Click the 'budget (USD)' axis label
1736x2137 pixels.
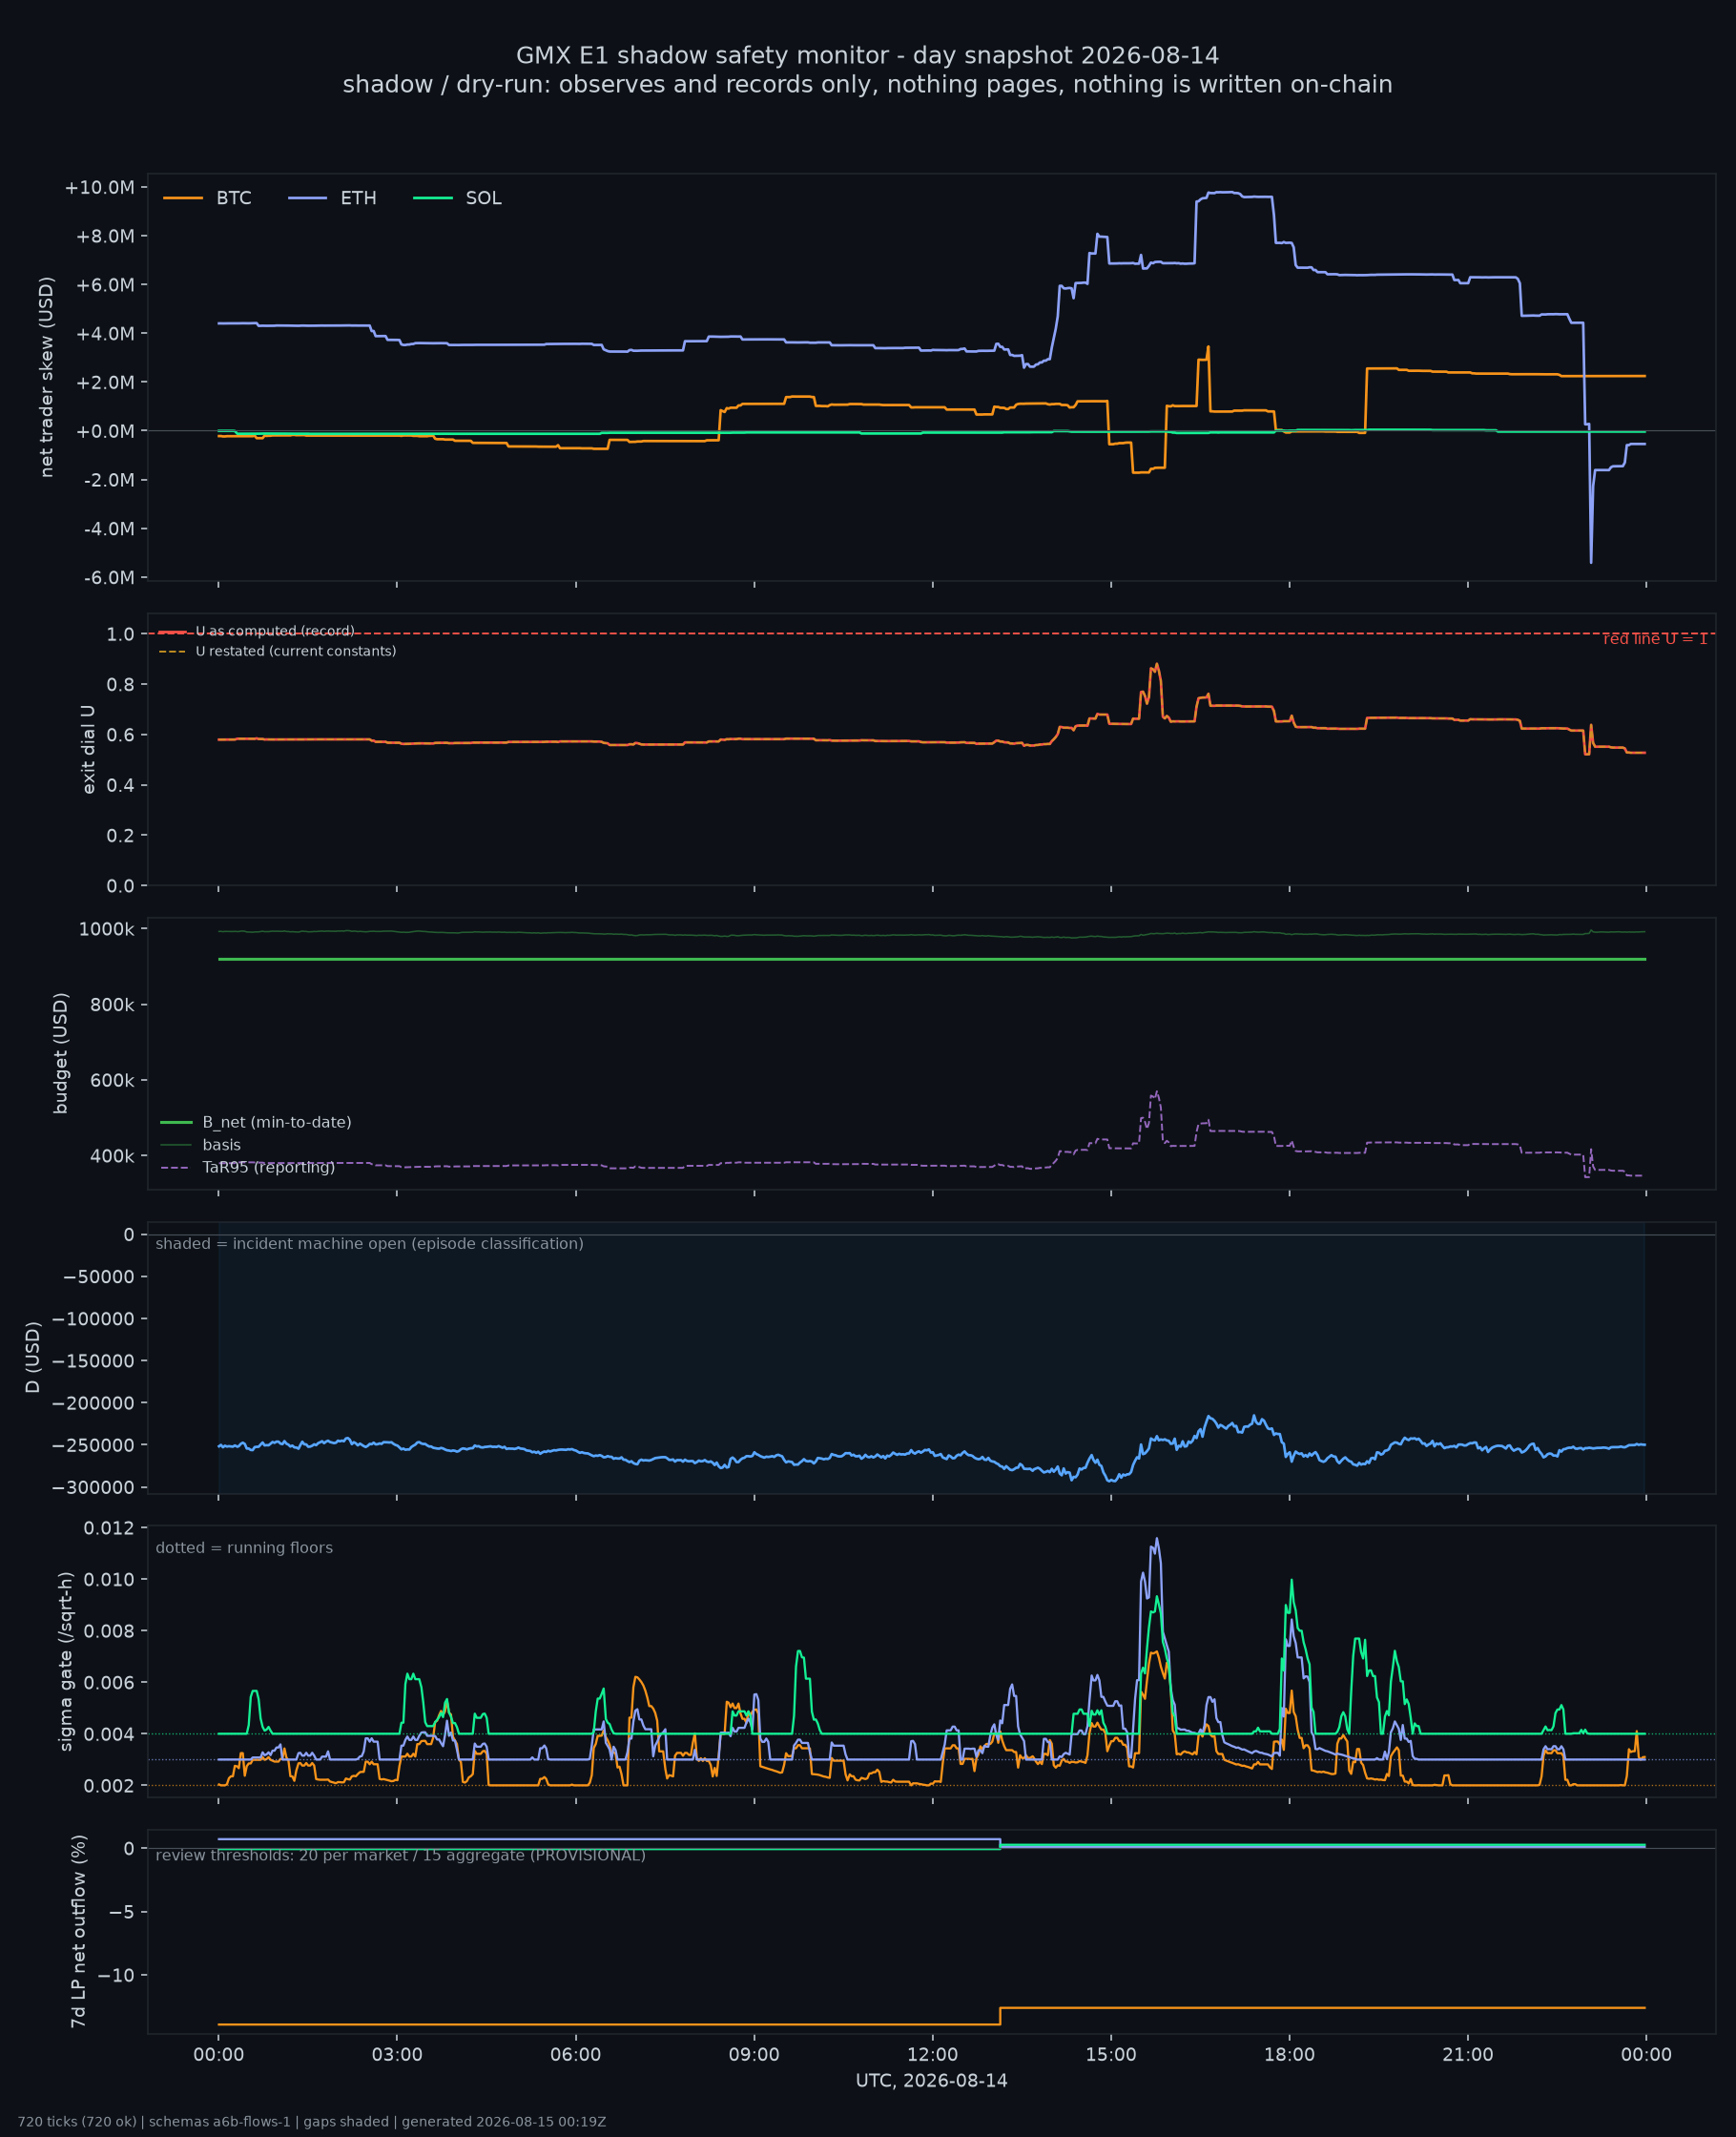click(61, 1053)
